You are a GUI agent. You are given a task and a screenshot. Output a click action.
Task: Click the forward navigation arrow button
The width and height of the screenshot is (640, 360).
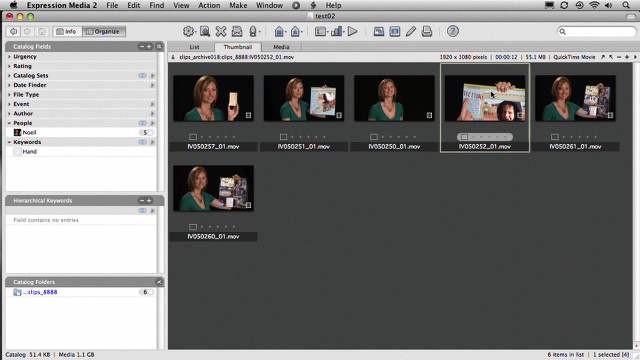(27, 31)
